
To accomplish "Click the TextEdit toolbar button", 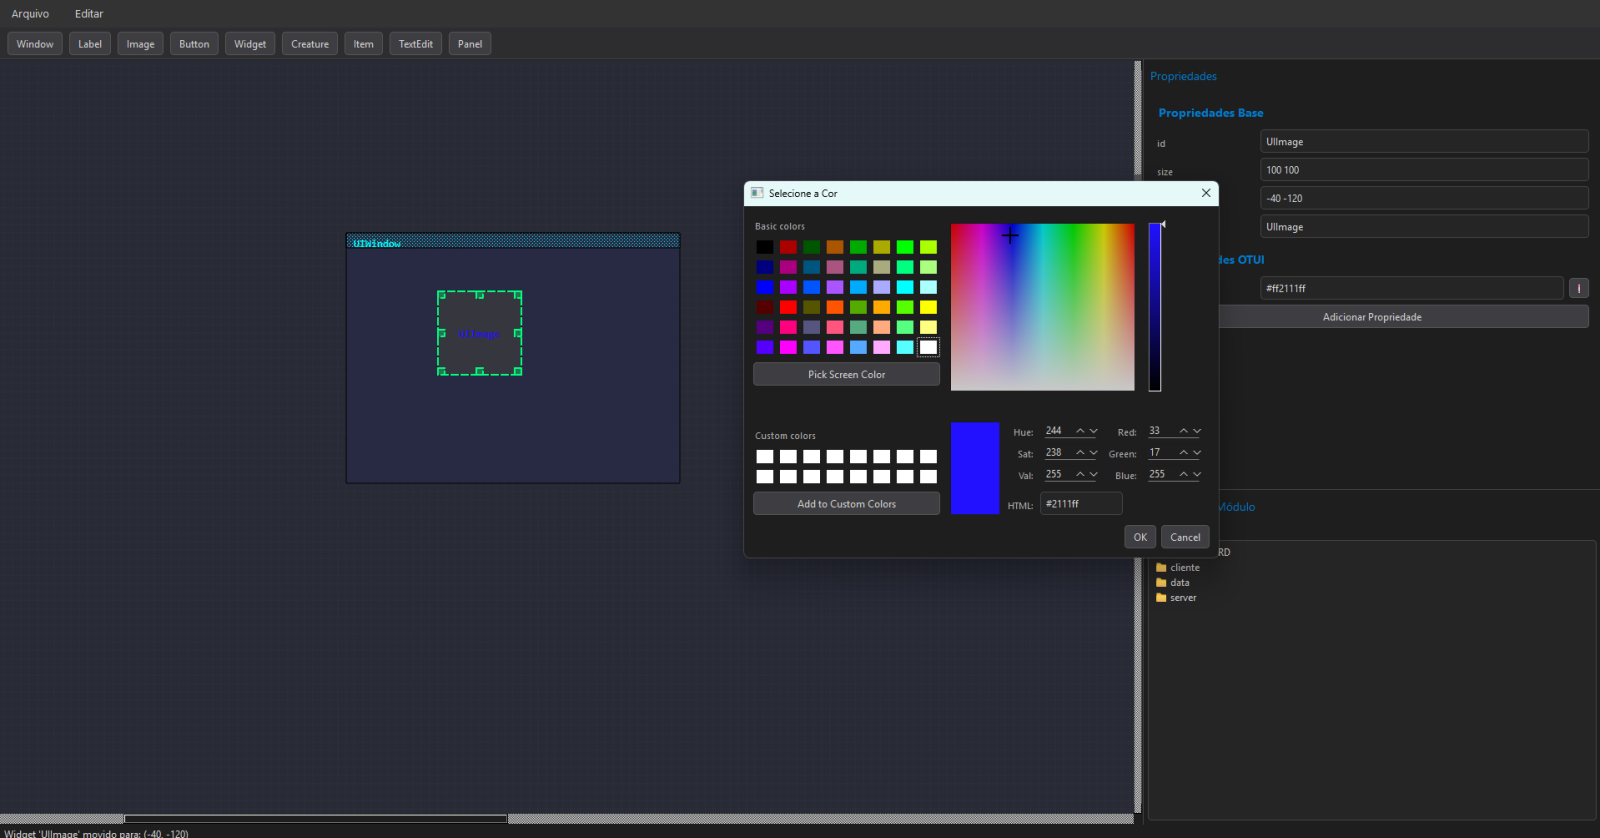I will pos(415,44).
